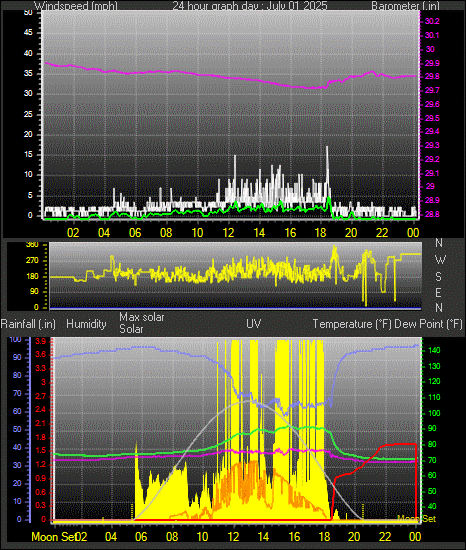Click the 90 humidity scale label

click(17, 357)
